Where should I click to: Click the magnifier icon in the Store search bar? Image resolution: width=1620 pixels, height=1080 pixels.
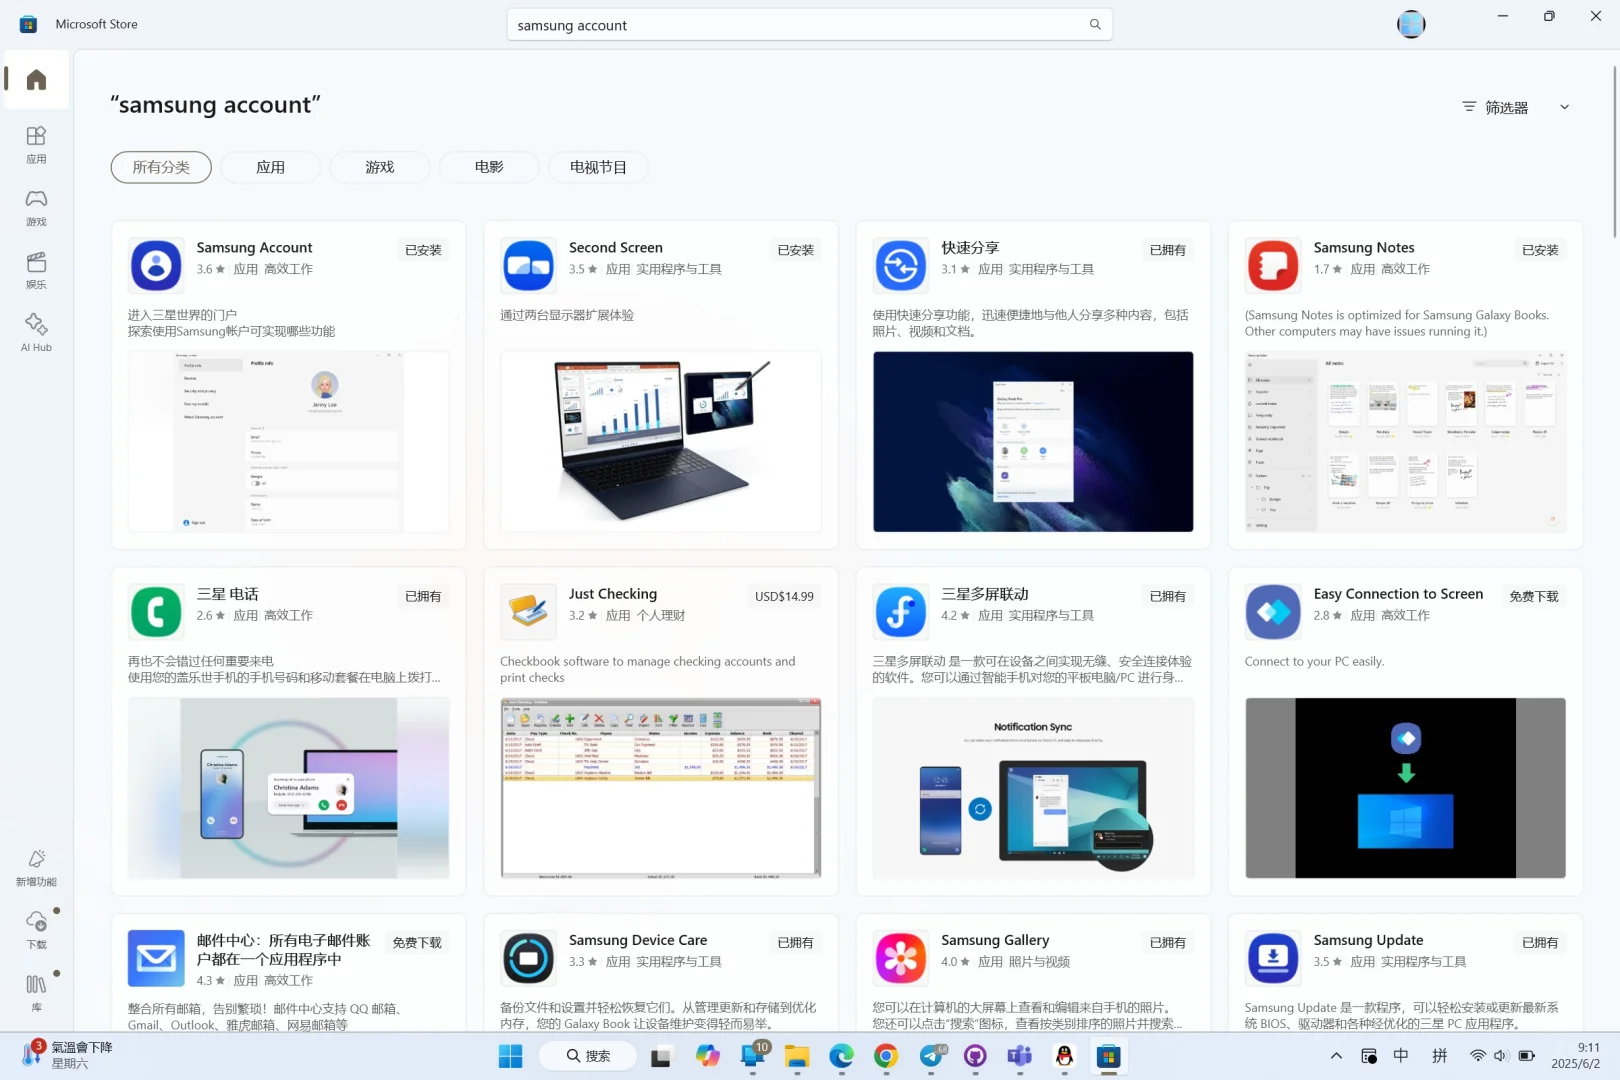tap(1094, 24)
